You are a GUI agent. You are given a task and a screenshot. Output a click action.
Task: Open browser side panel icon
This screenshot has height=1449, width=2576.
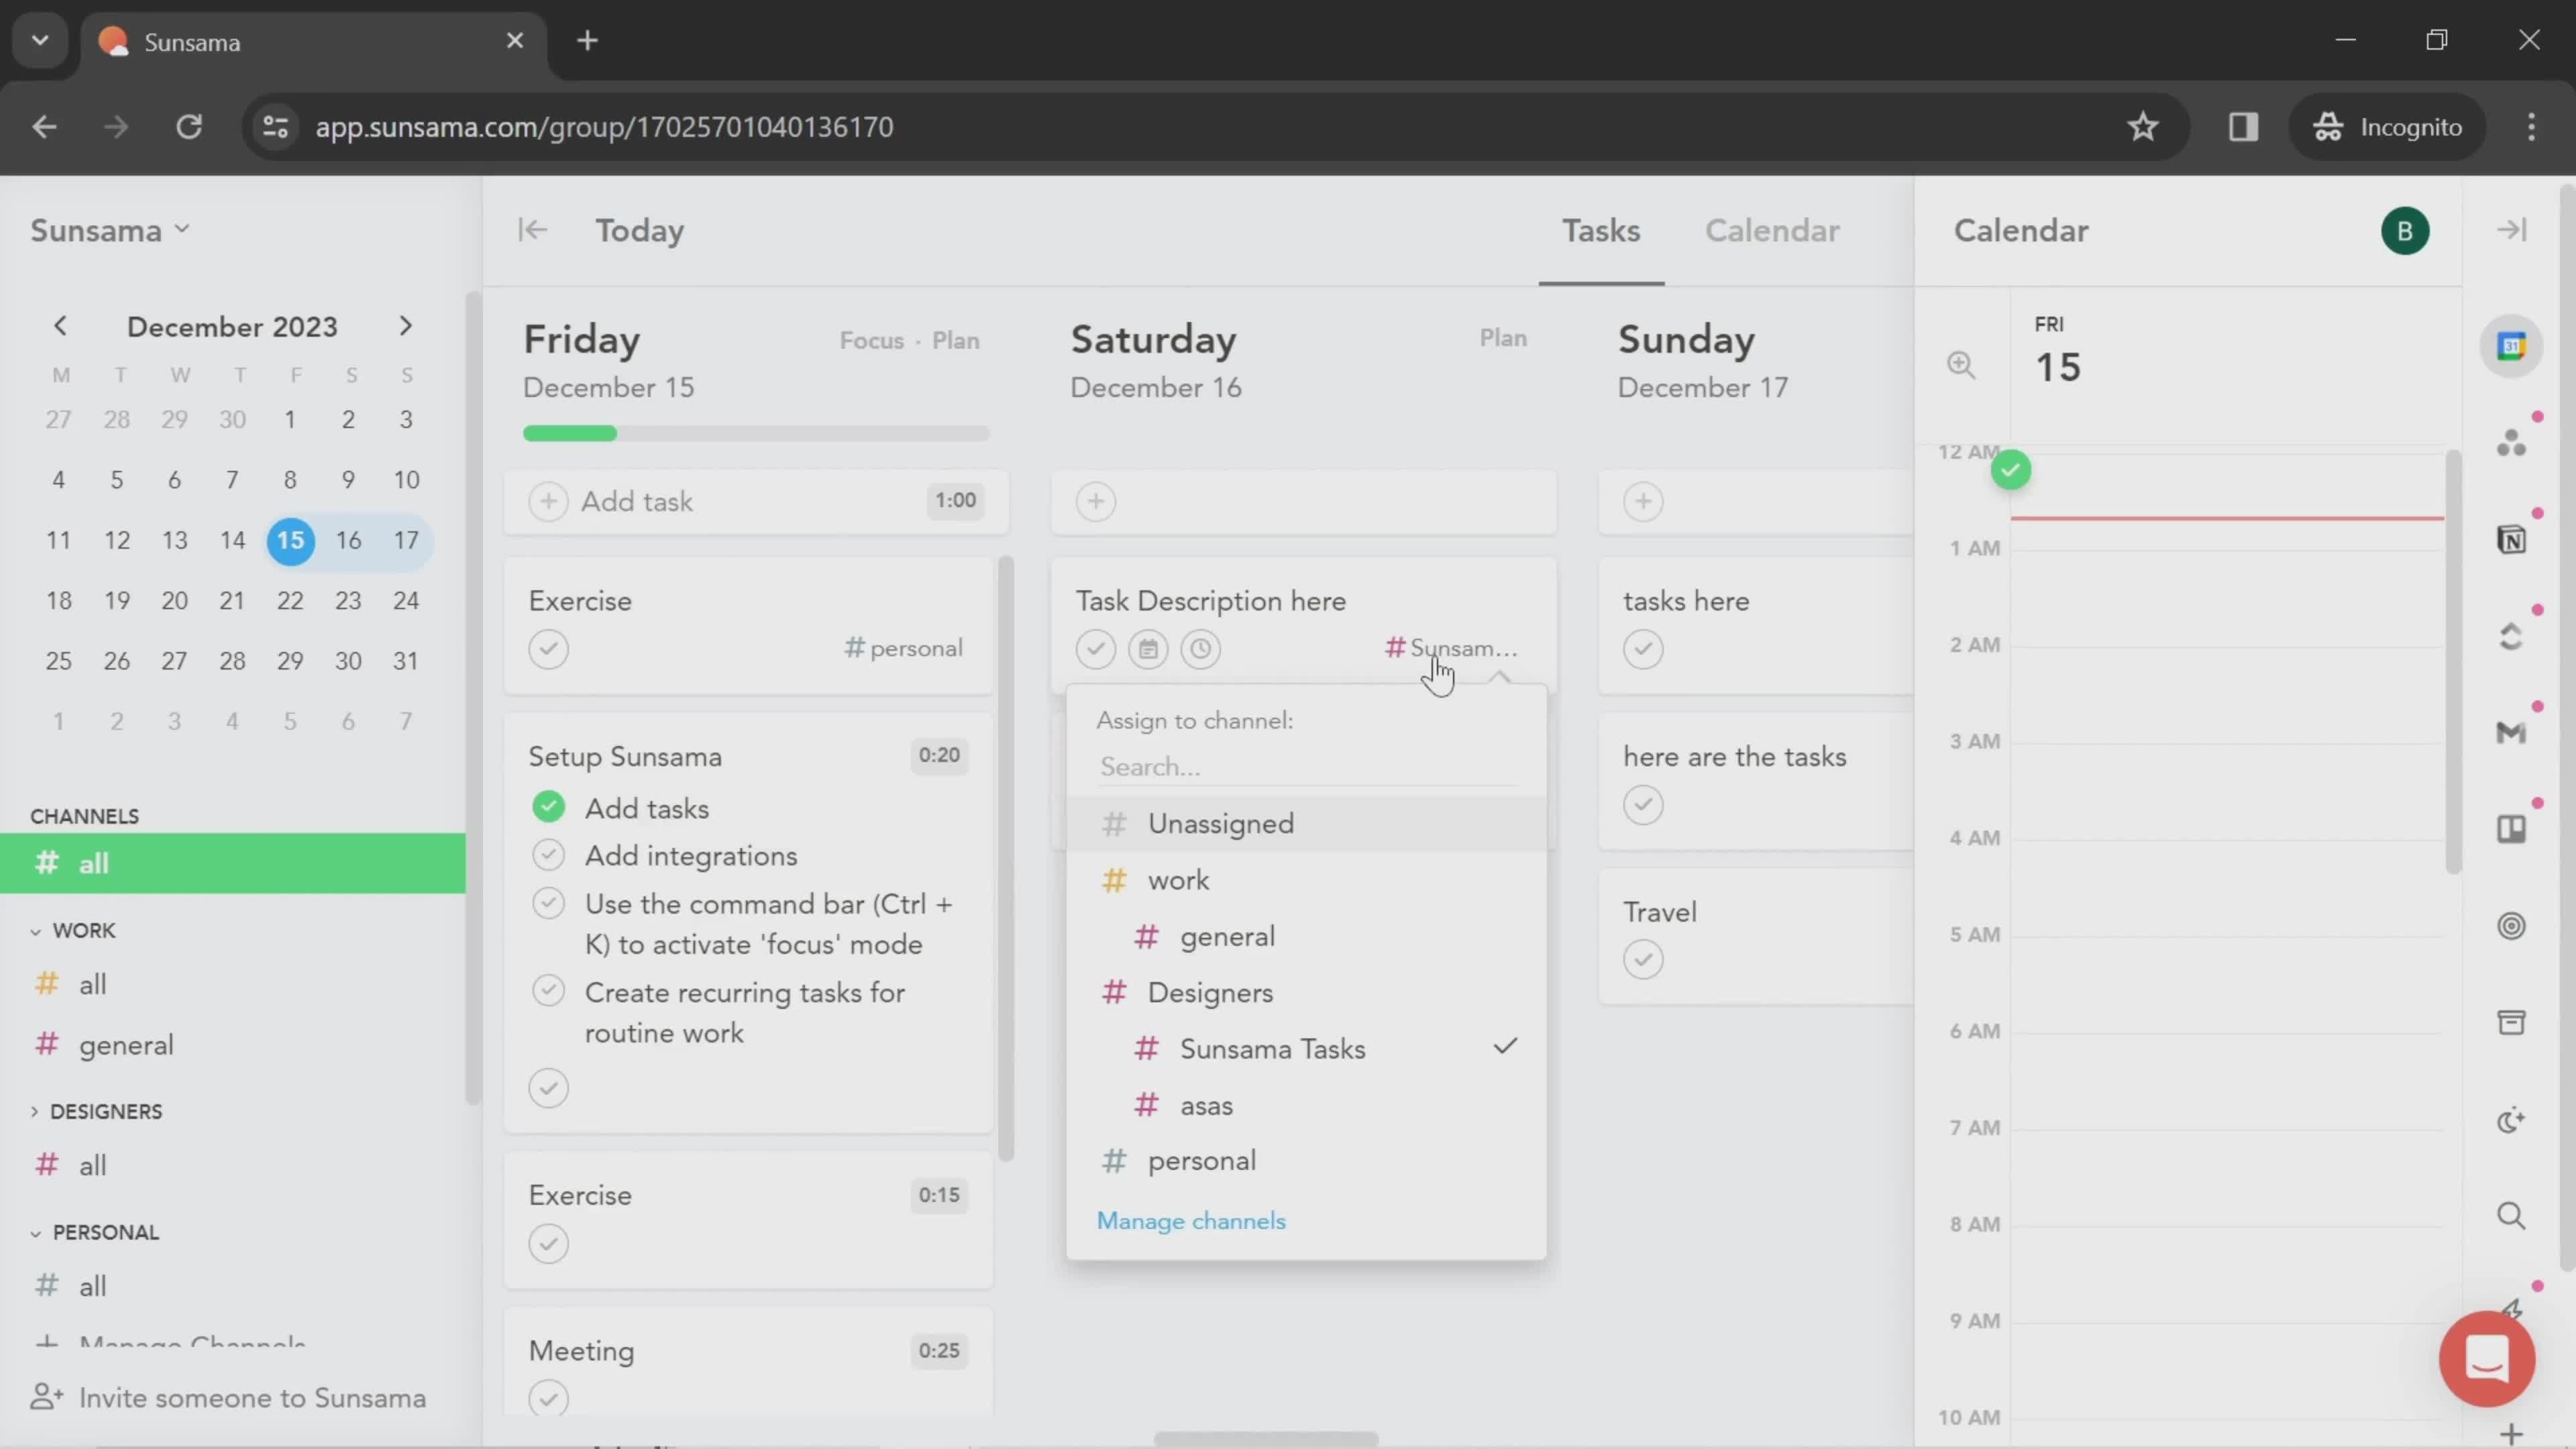tap(2243, 127)
